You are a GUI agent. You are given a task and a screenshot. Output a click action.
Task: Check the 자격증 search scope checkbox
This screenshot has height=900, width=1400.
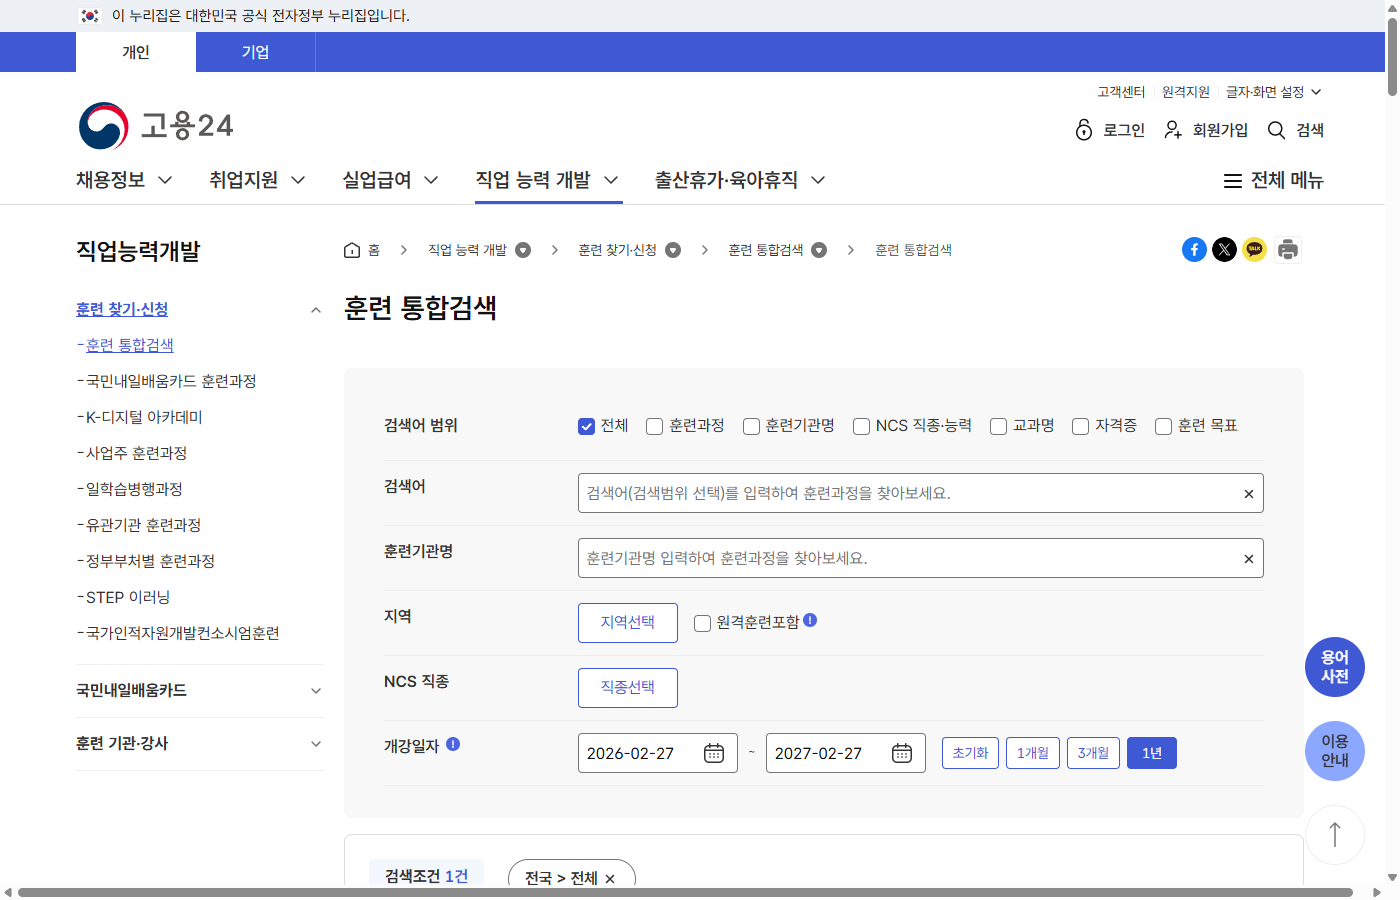tap(1080, 426)
